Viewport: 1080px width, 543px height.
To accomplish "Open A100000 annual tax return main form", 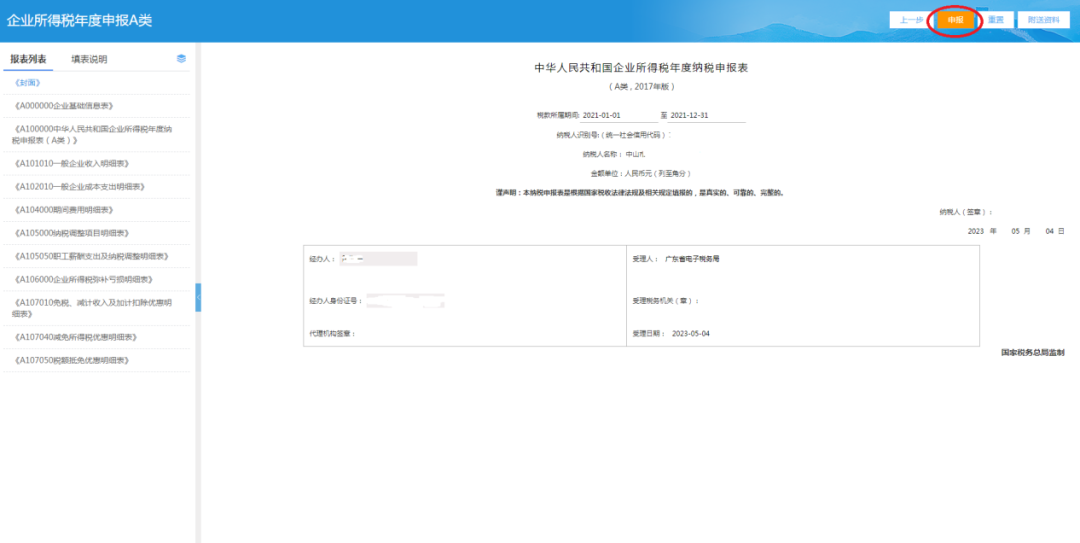I will 92,134.
